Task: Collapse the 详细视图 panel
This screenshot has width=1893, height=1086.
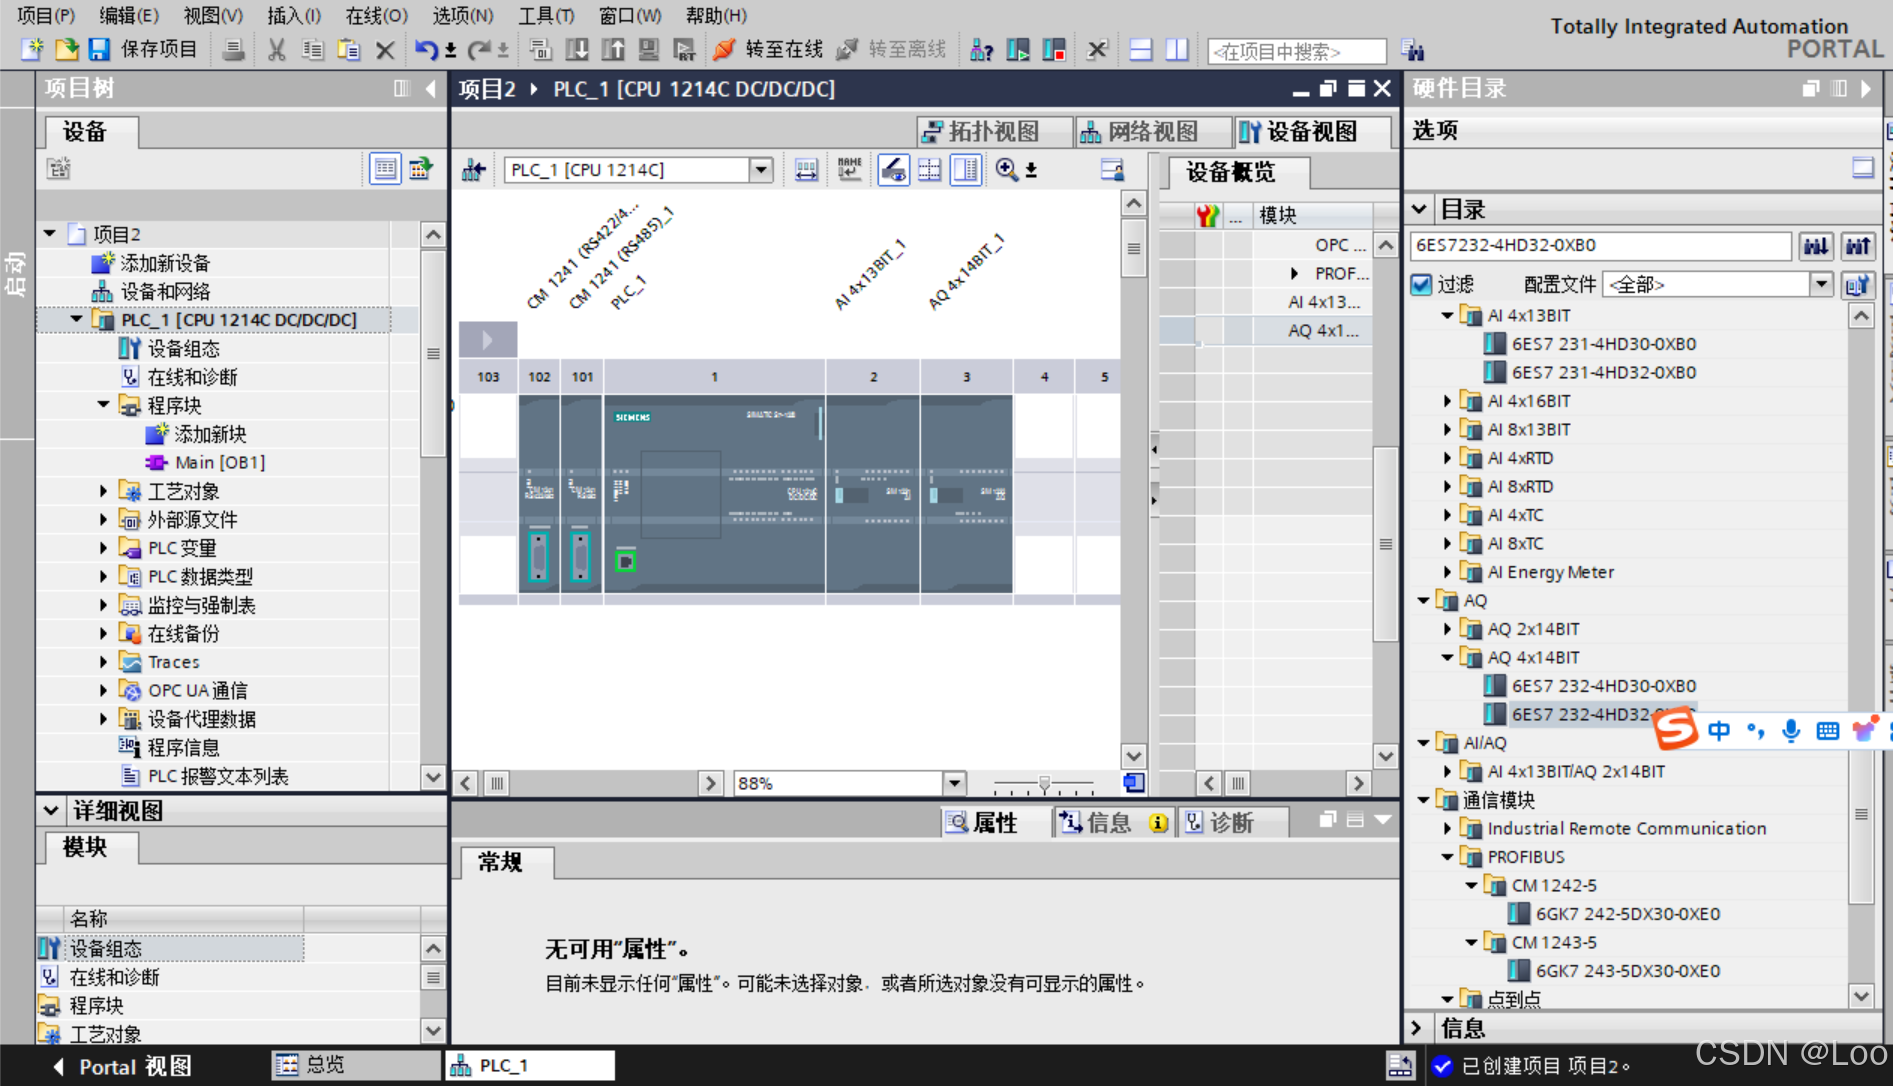Action: coord(50,810)
